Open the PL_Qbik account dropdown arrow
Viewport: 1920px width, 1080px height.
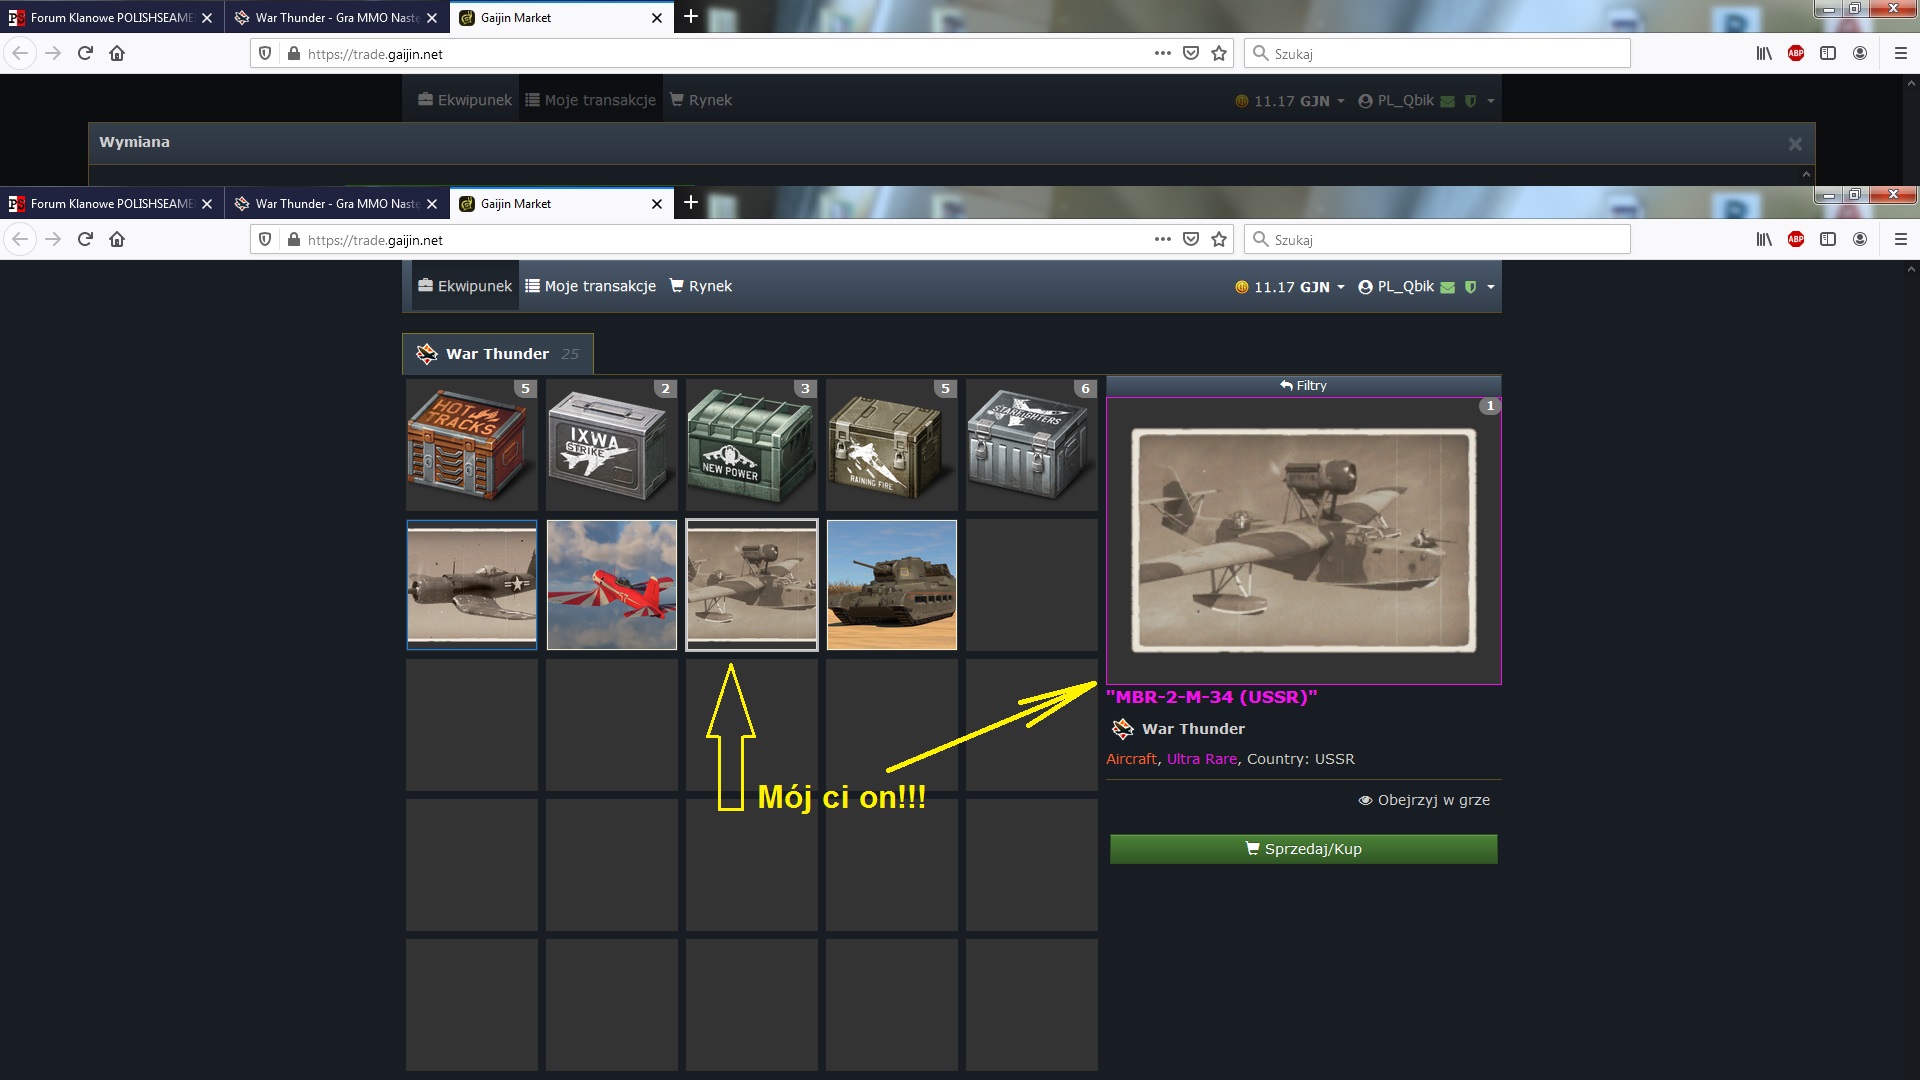(1490, 287)
